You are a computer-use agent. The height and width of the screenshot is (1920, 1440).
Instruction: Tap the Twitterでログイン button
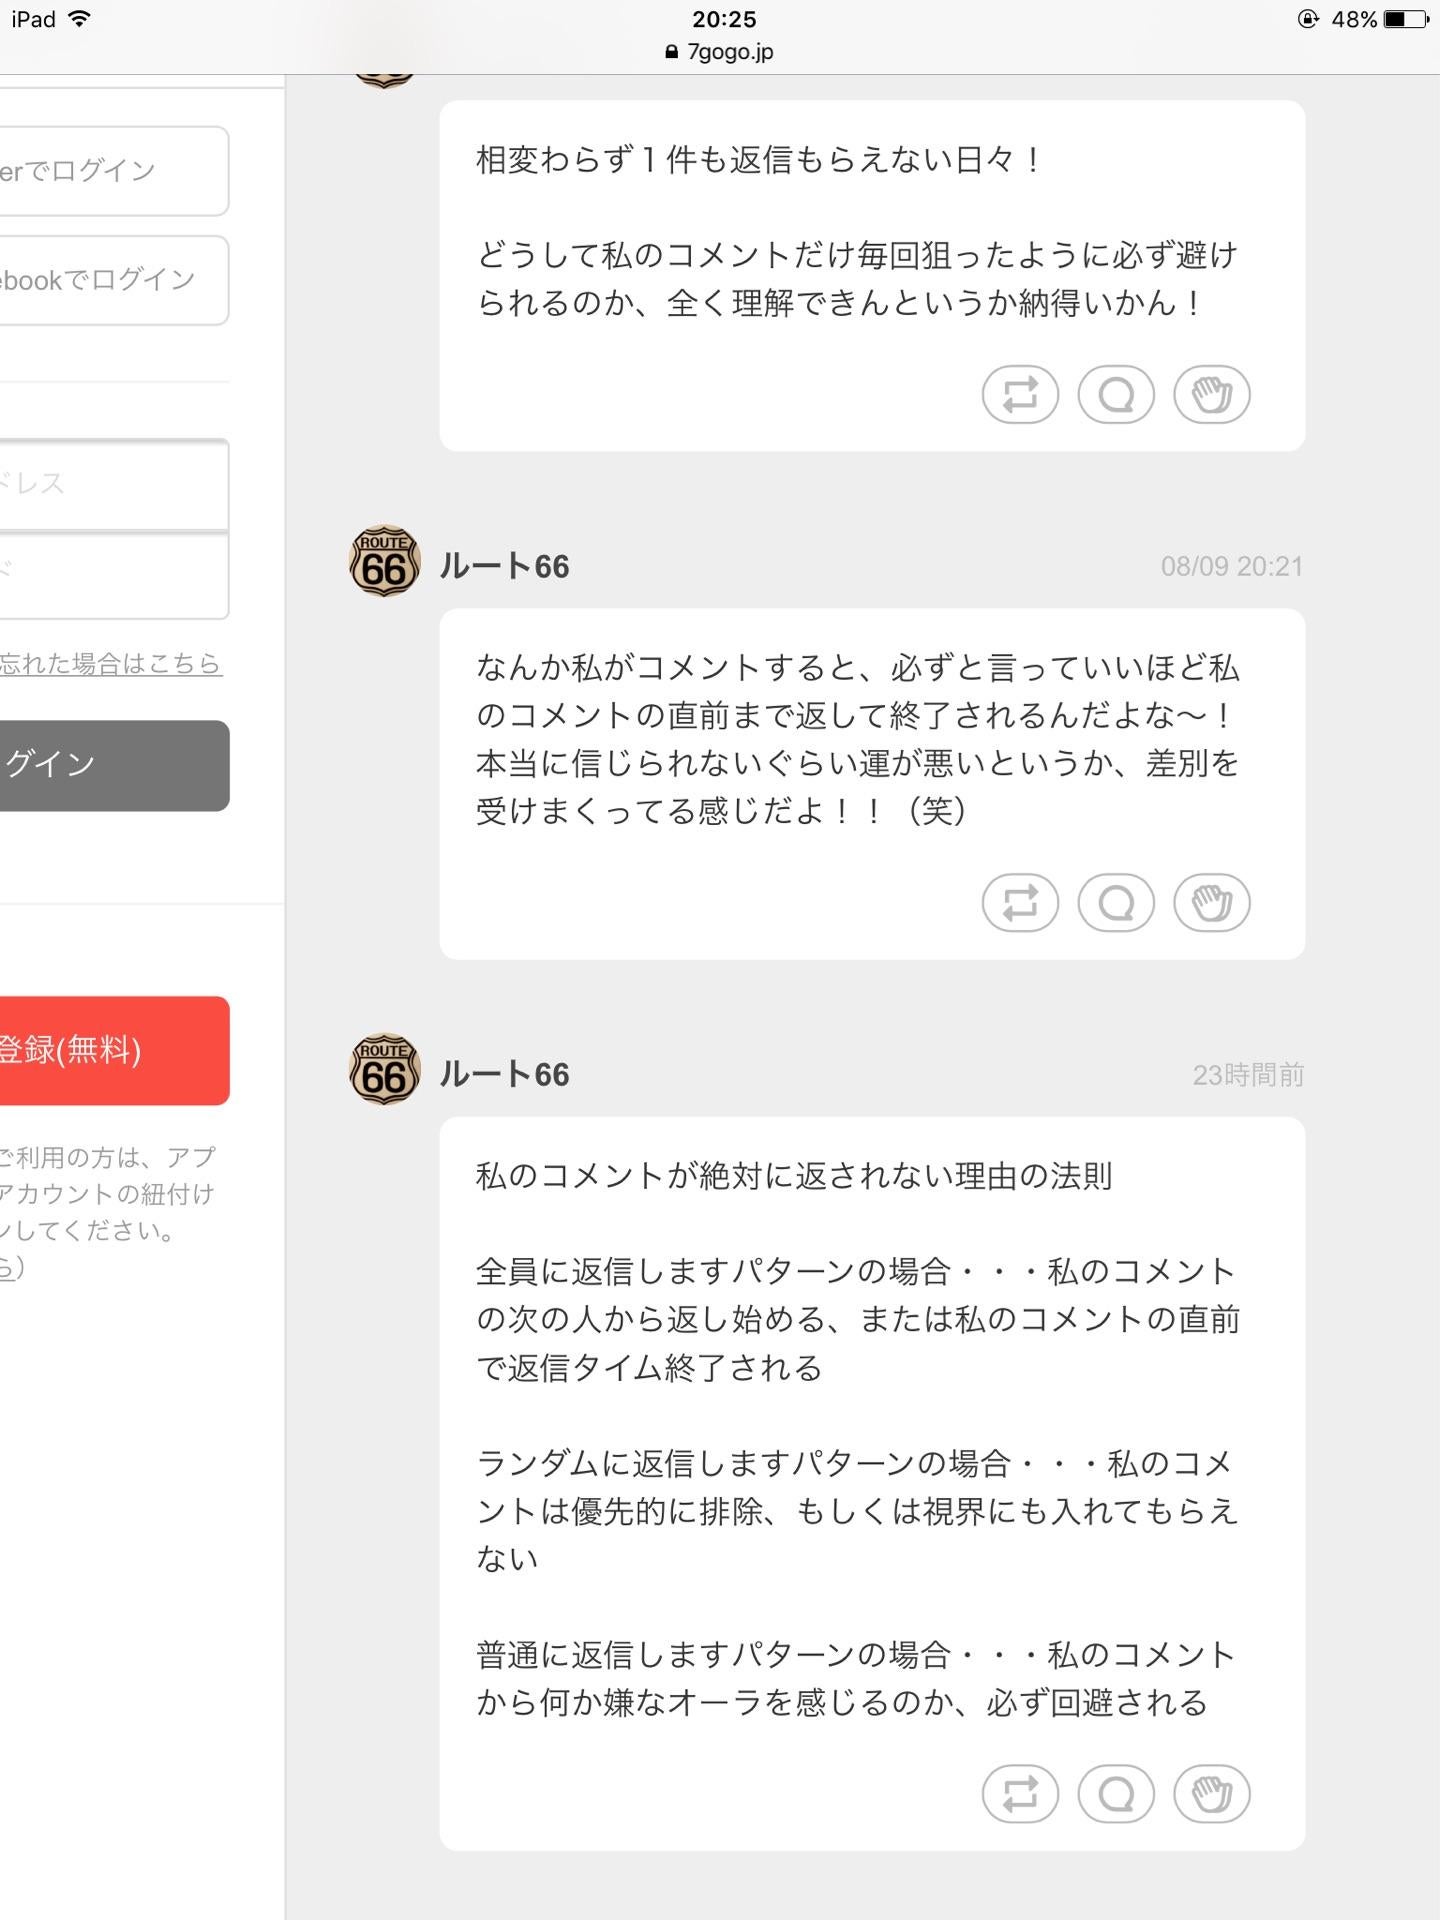click(114, 171)
